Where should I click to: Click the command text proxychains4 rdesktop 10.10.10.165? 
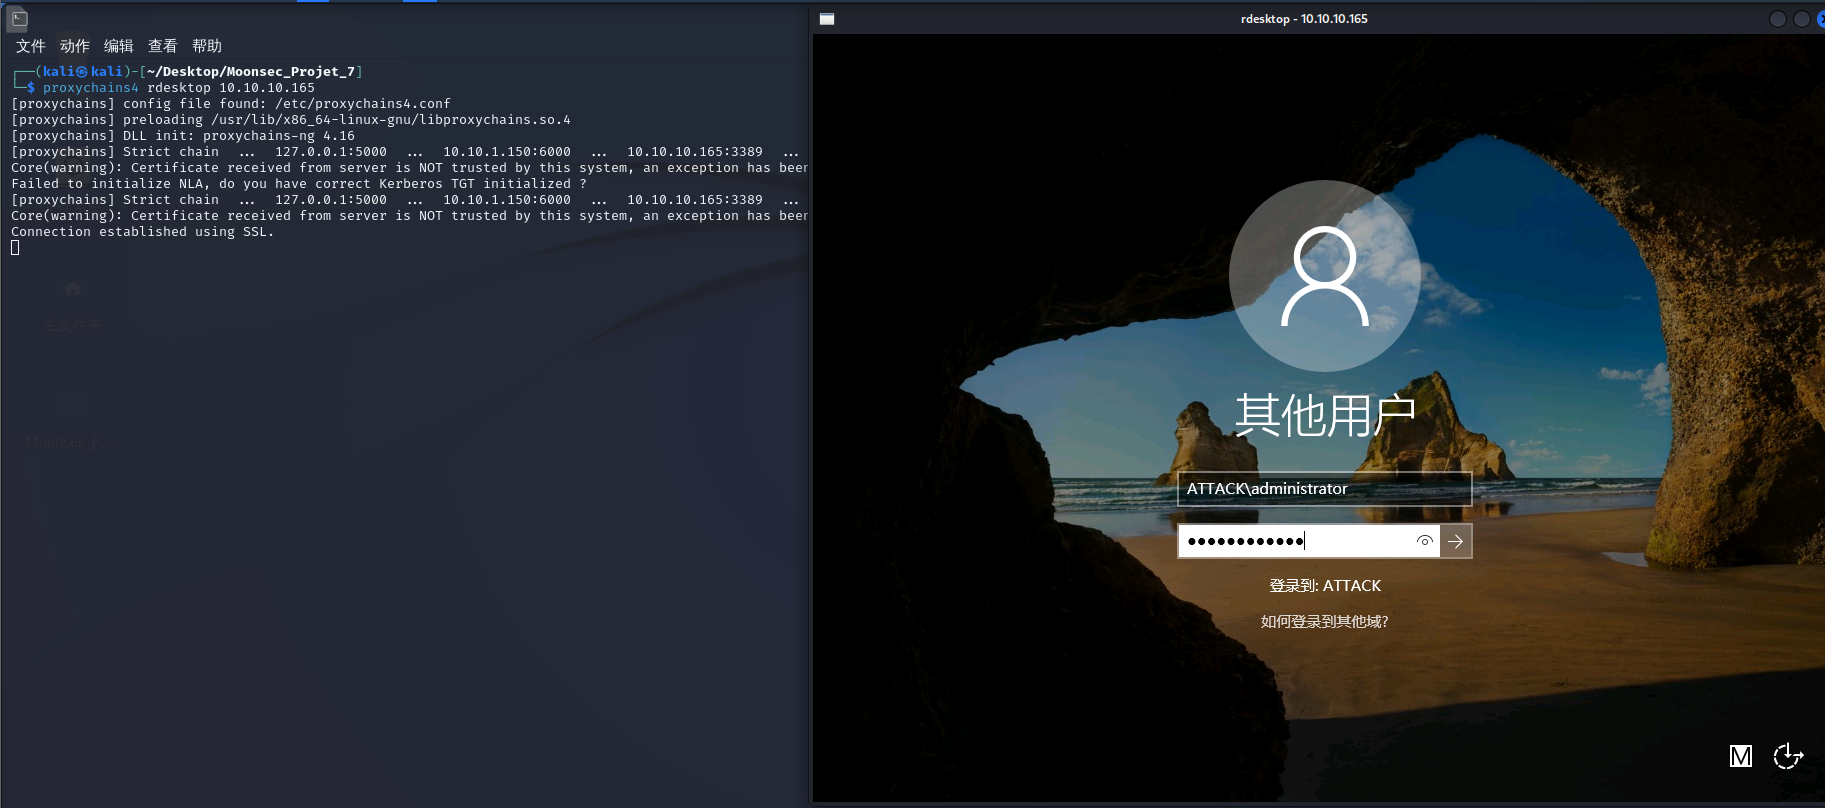pos(179,88)
